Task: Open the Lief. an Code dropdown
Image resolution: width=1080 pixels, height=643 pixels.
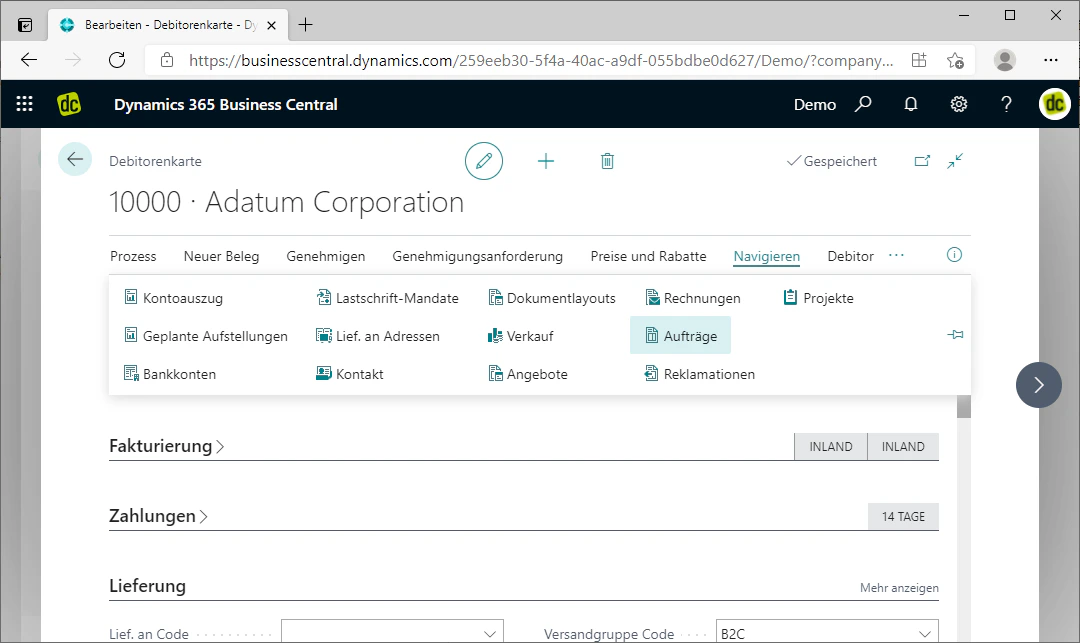Action: pos(490,633)
